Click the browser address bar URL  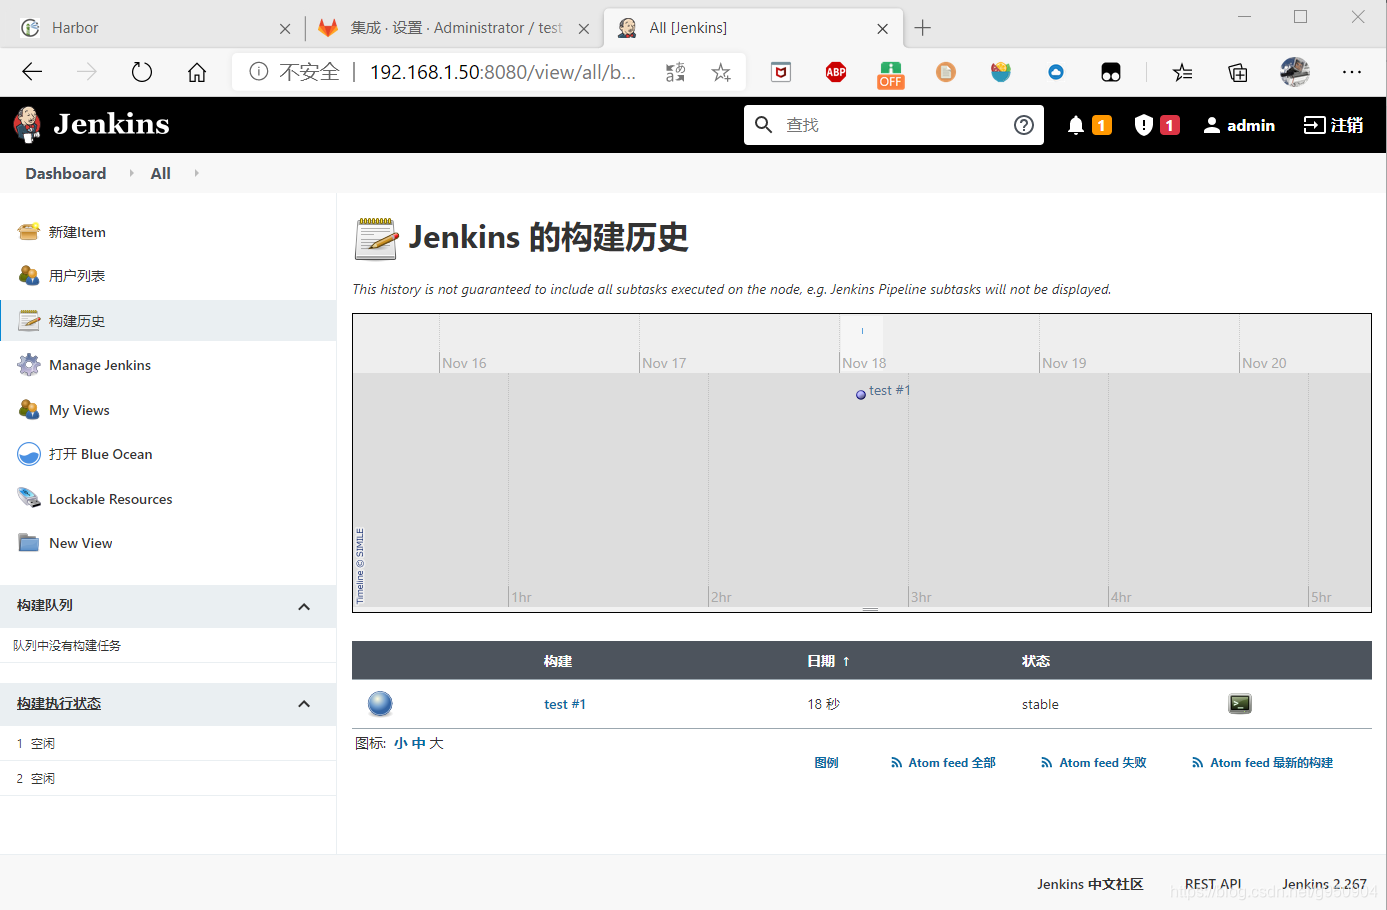coord(502,72)
